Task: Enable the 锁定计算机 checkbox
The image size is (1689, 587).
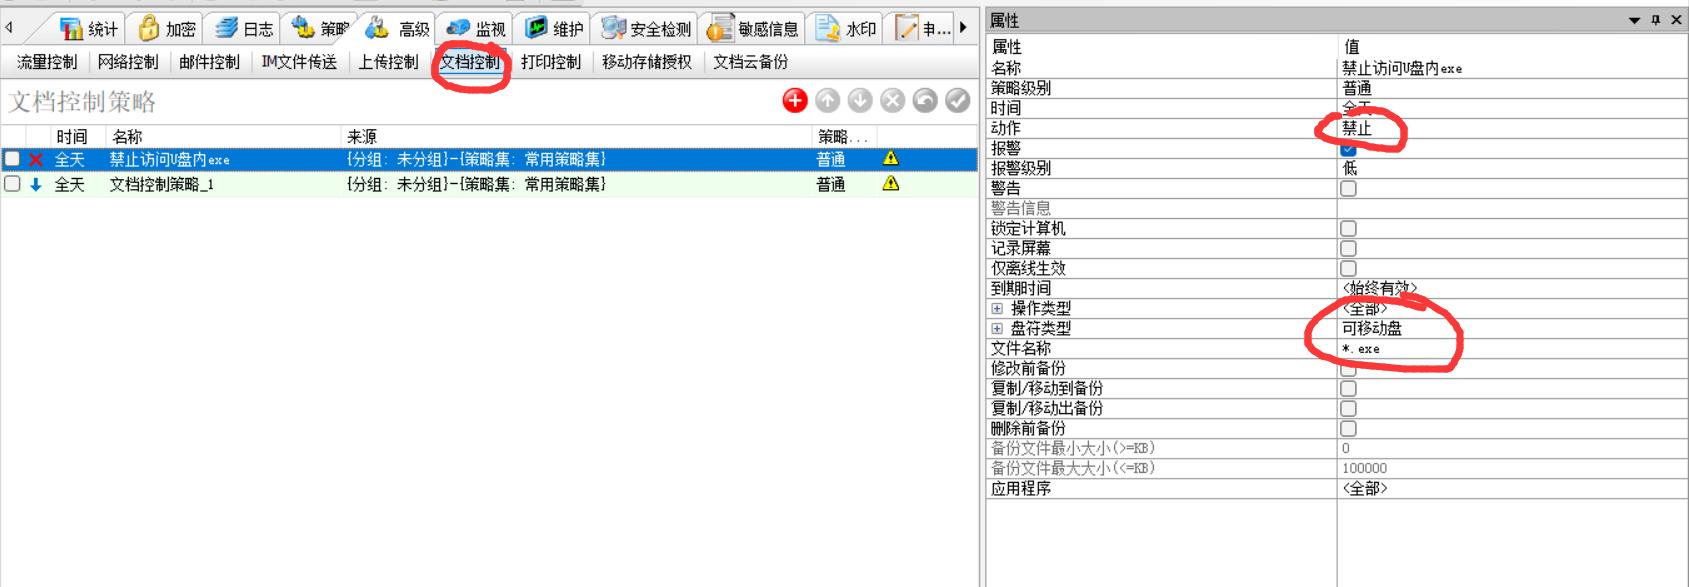Action: tap(1348, 228)
